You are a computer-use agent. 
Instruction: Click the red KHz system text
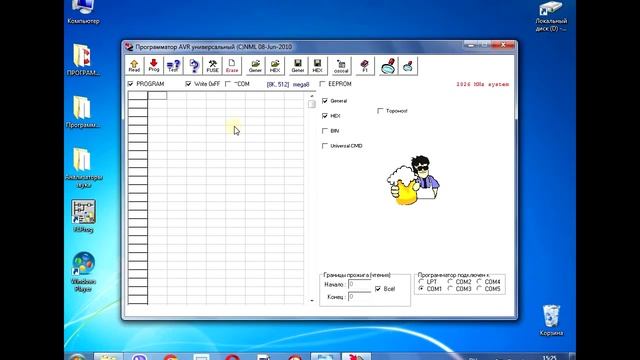pos(483,84)
